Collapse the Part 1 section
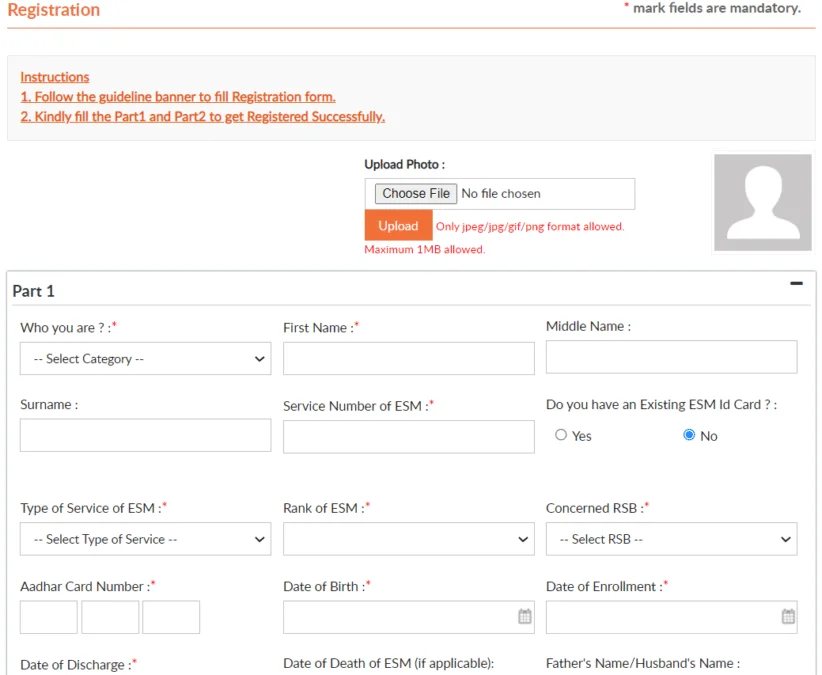Screen dimensions: 822x675 pyautogui.click(x=796, y=284)
